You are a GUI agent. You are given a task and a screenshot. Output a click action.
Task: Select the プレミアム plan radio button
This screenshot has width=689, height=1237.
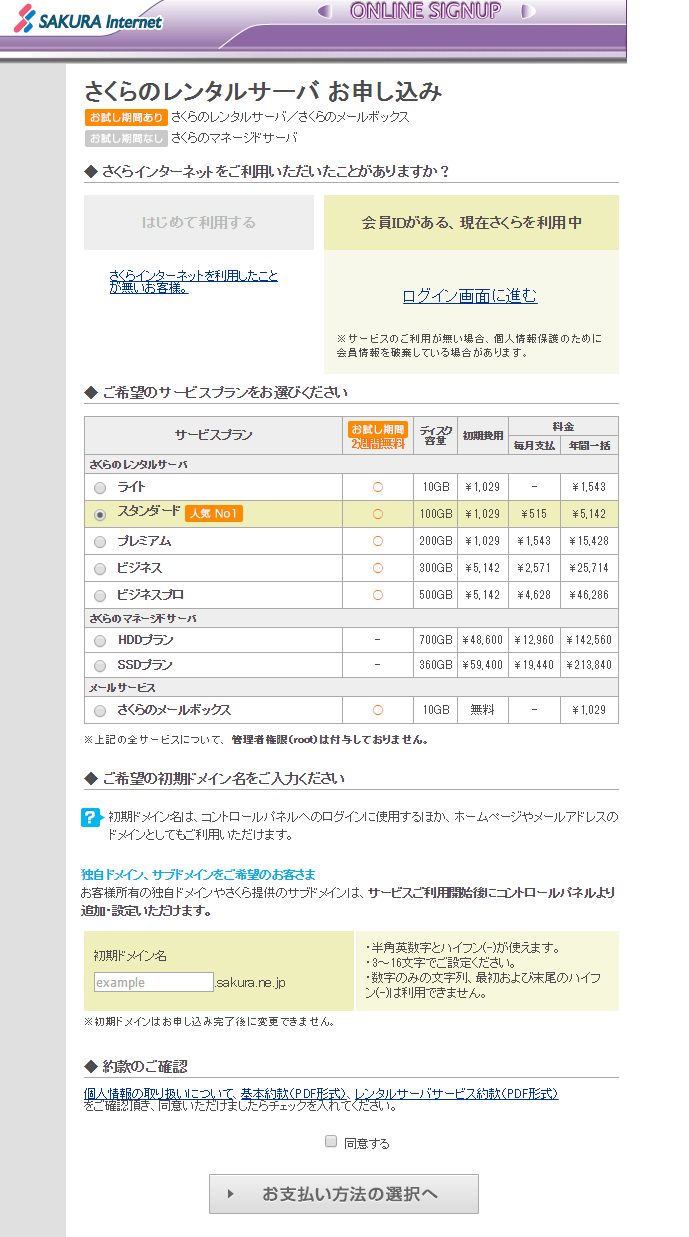tap(99, 542)
